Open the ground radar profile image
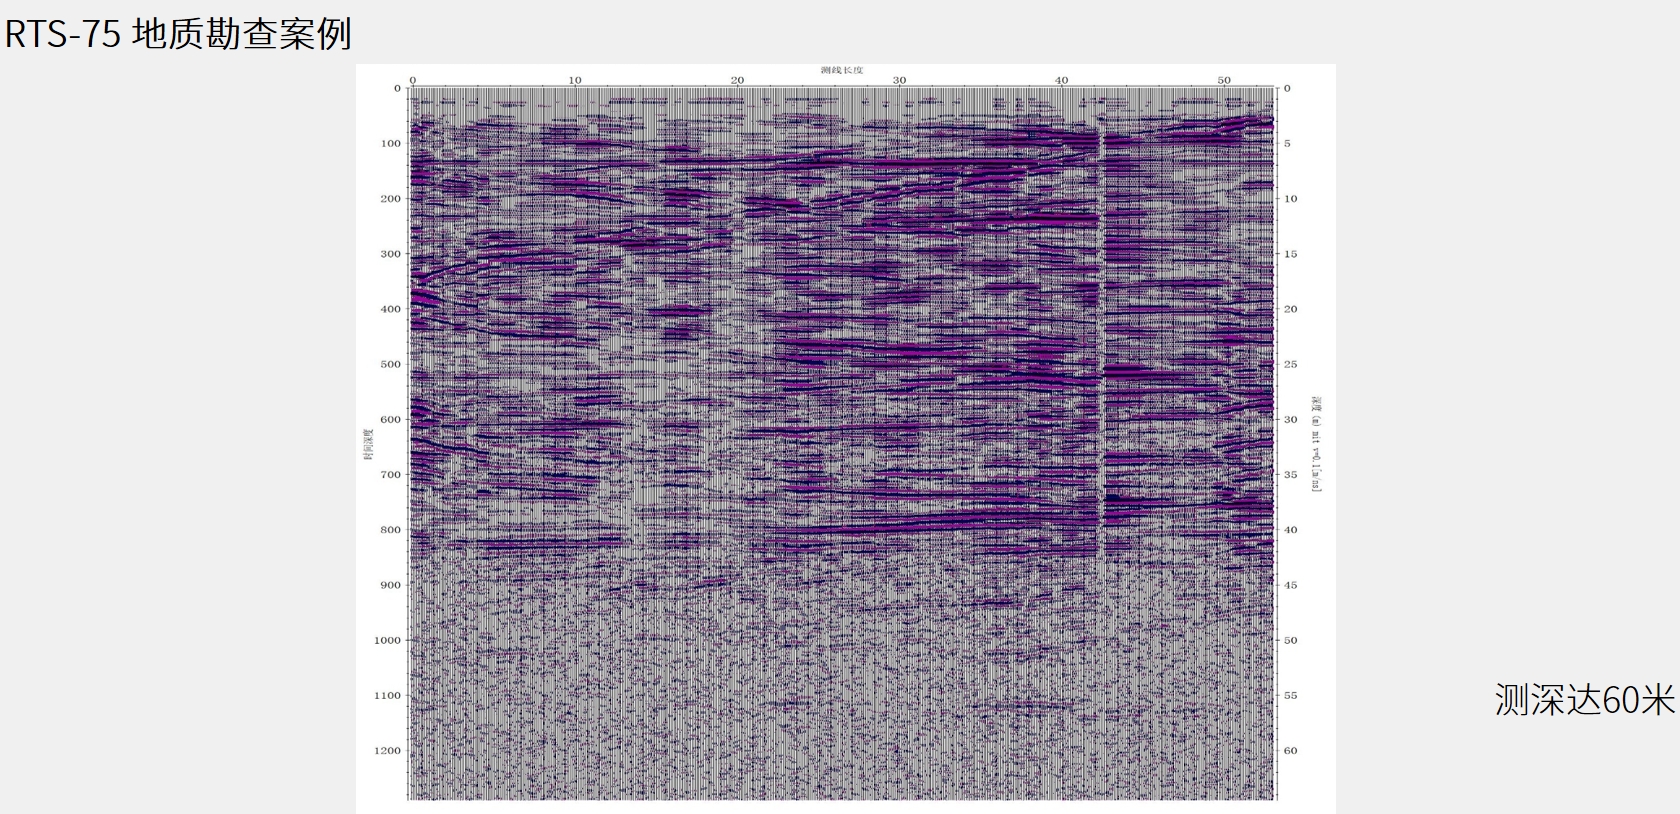This screenshot has height=814, width=1680. 843,440
